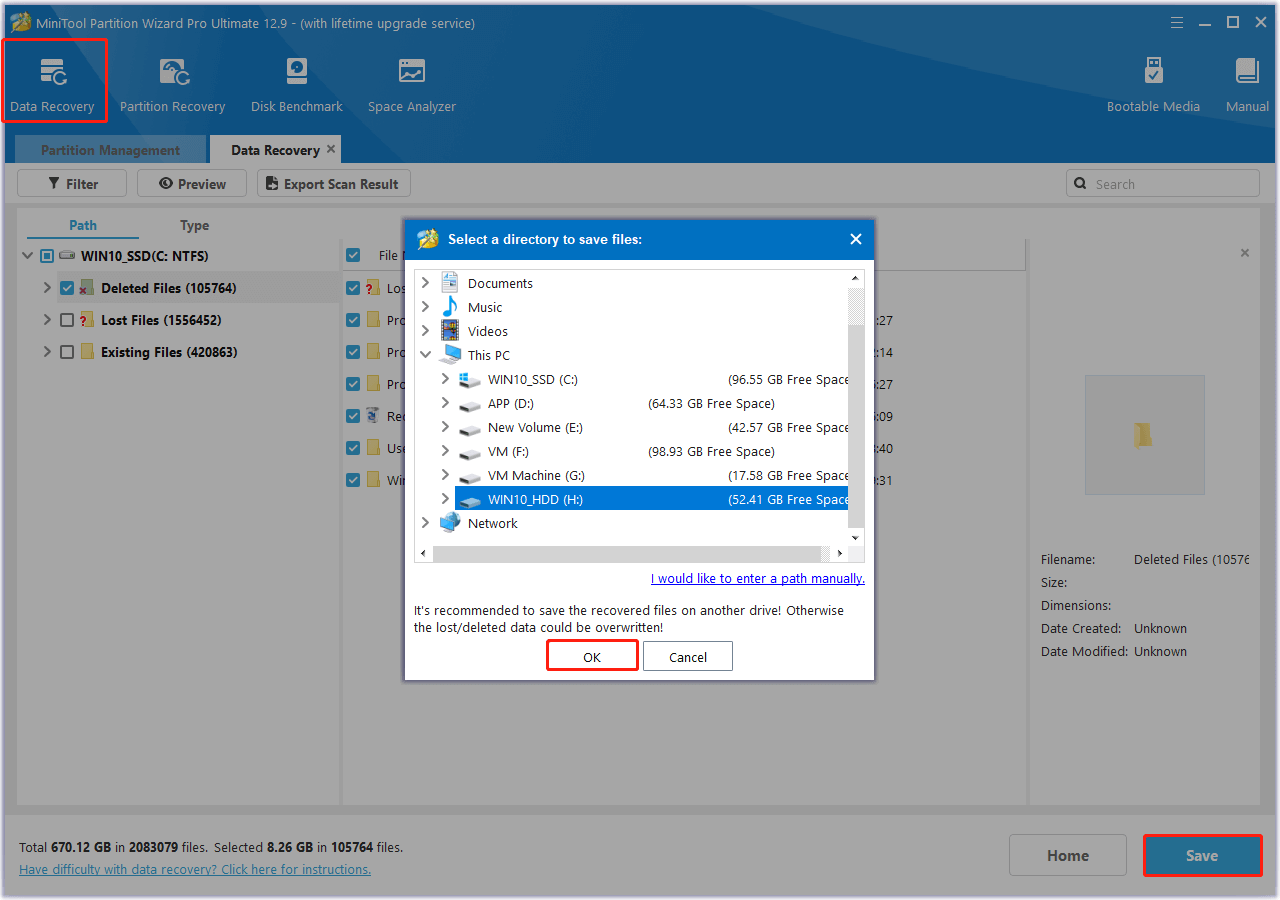1280x900 pixels.
Task: Expand Existing Files node
Action: point(46,352)
